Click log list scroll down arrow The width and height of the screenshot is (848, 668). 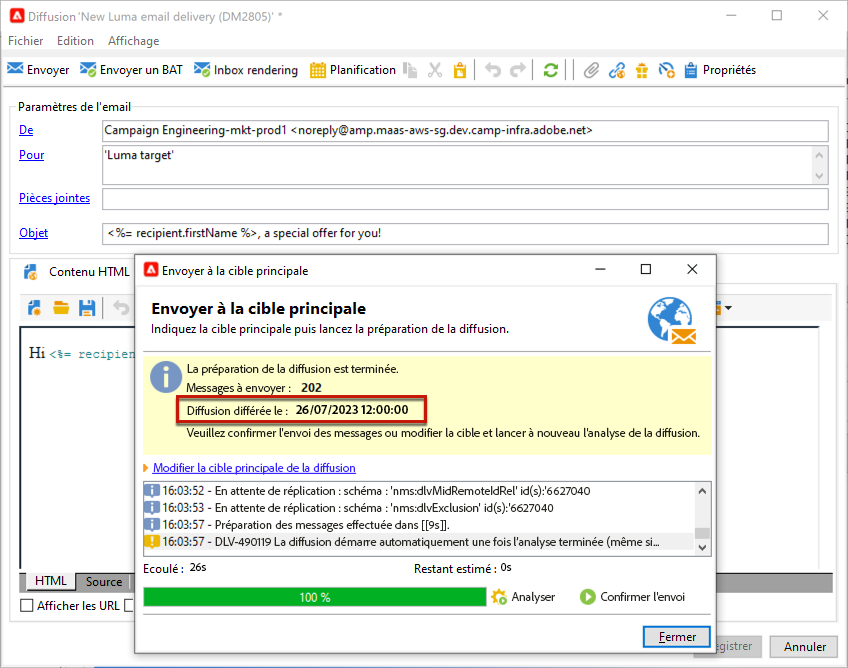click(x=702, y=547)
